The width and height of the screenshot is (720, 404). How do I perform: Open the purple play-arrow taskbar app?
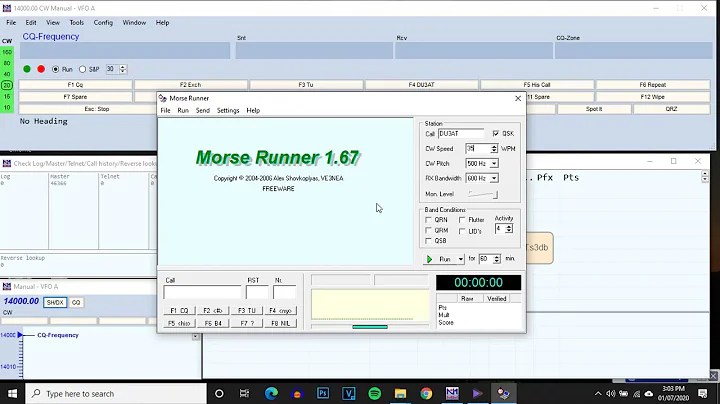(478, 393)
